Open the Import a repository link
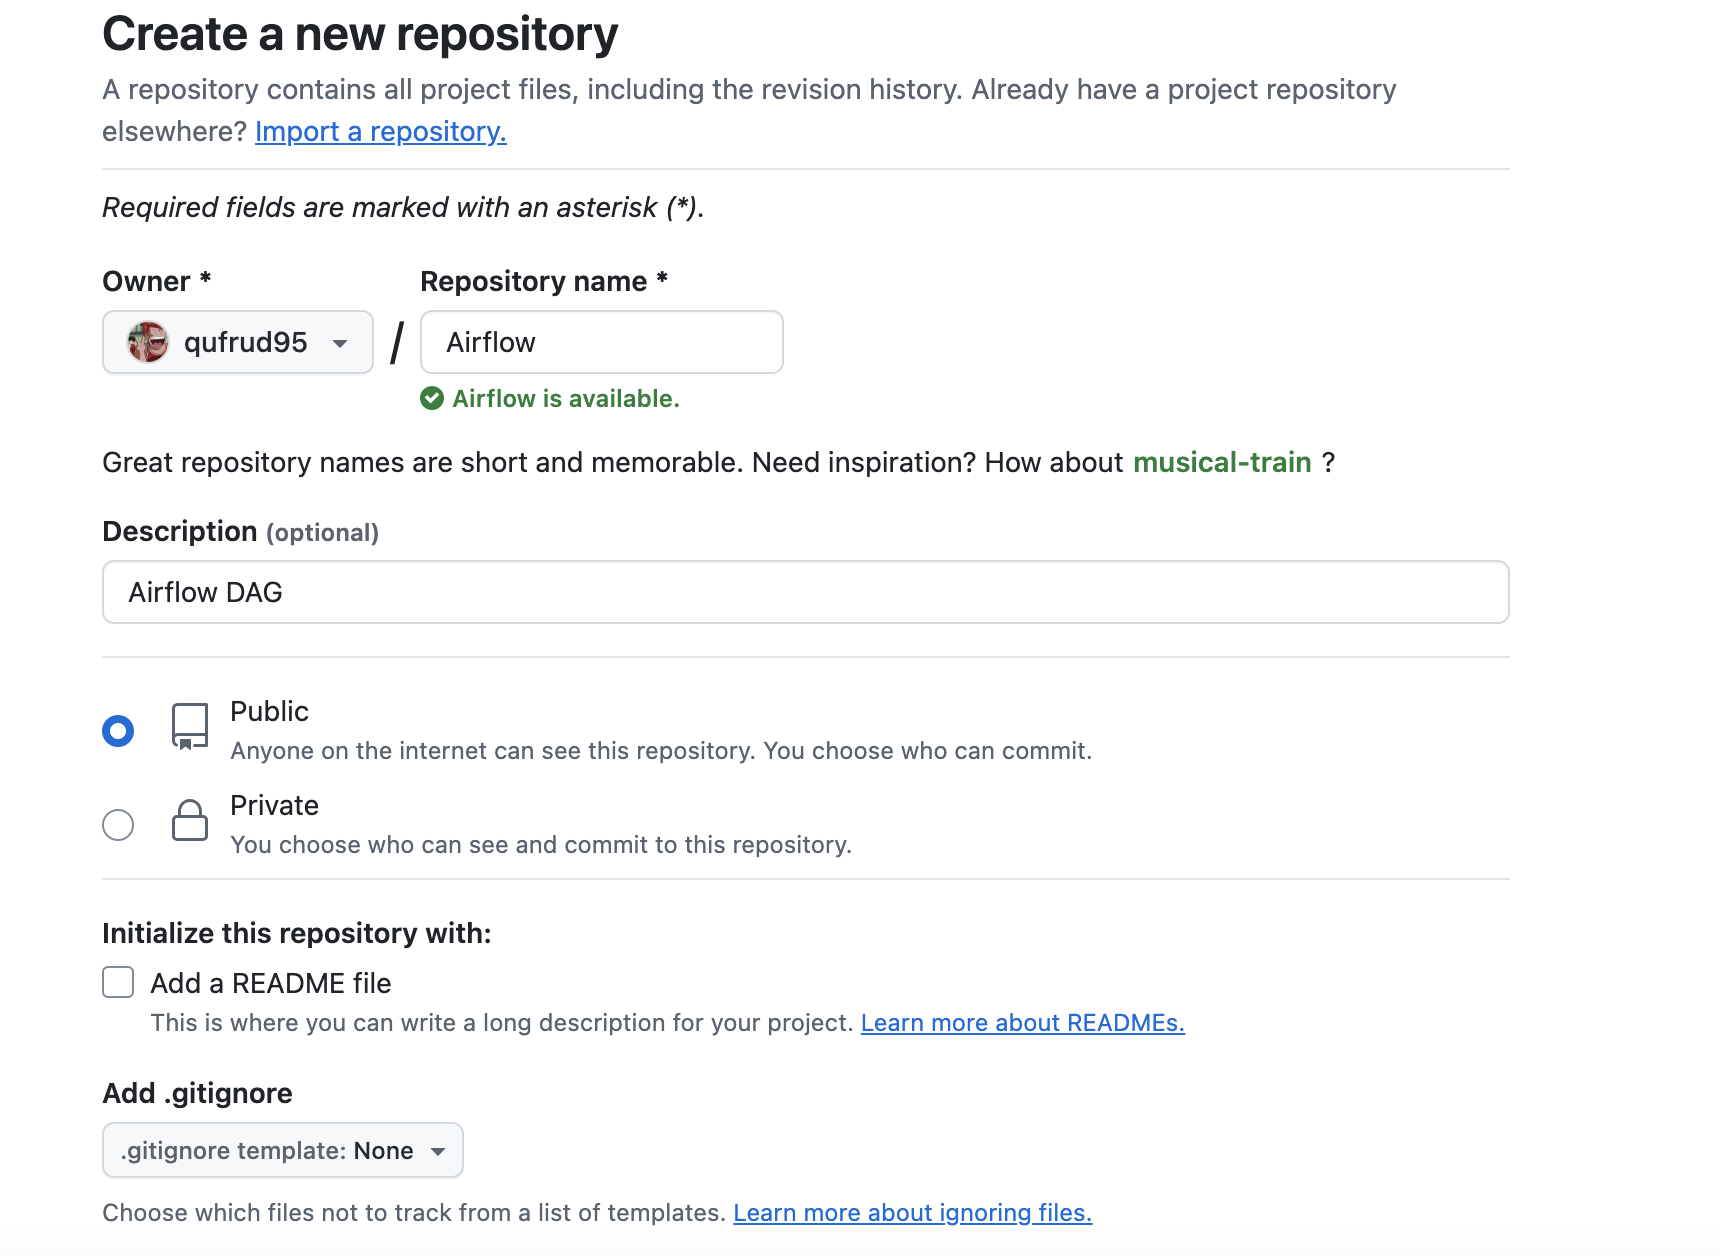1720x1256 pixels. (x=380, y=131)
